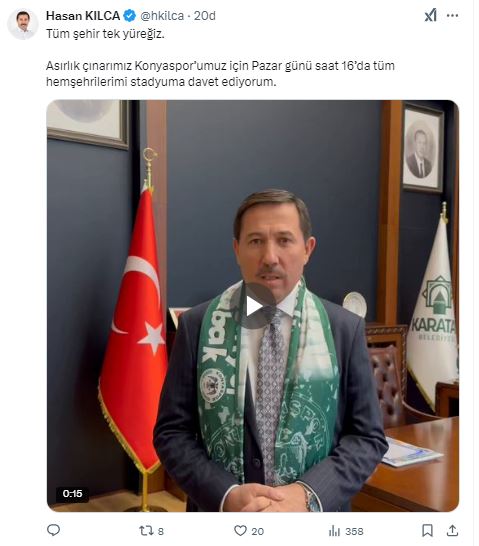Click the Grok explain icon
479x546 pixels.
pyautogui.click(x=431, y=16)
